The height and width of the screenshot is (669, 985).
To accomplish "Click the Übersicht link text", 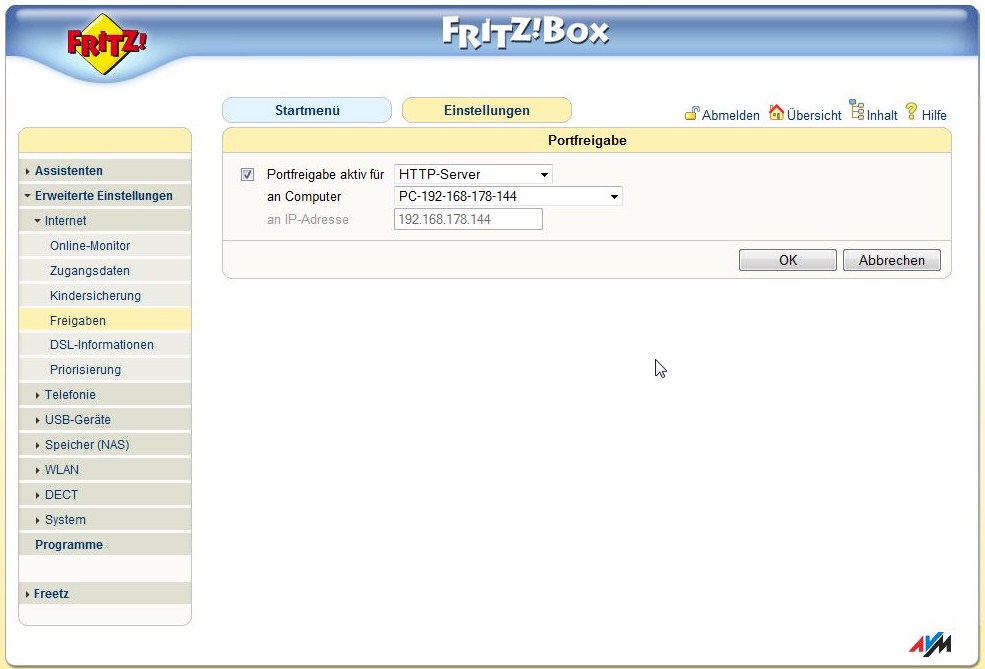I will coord(814,116).
